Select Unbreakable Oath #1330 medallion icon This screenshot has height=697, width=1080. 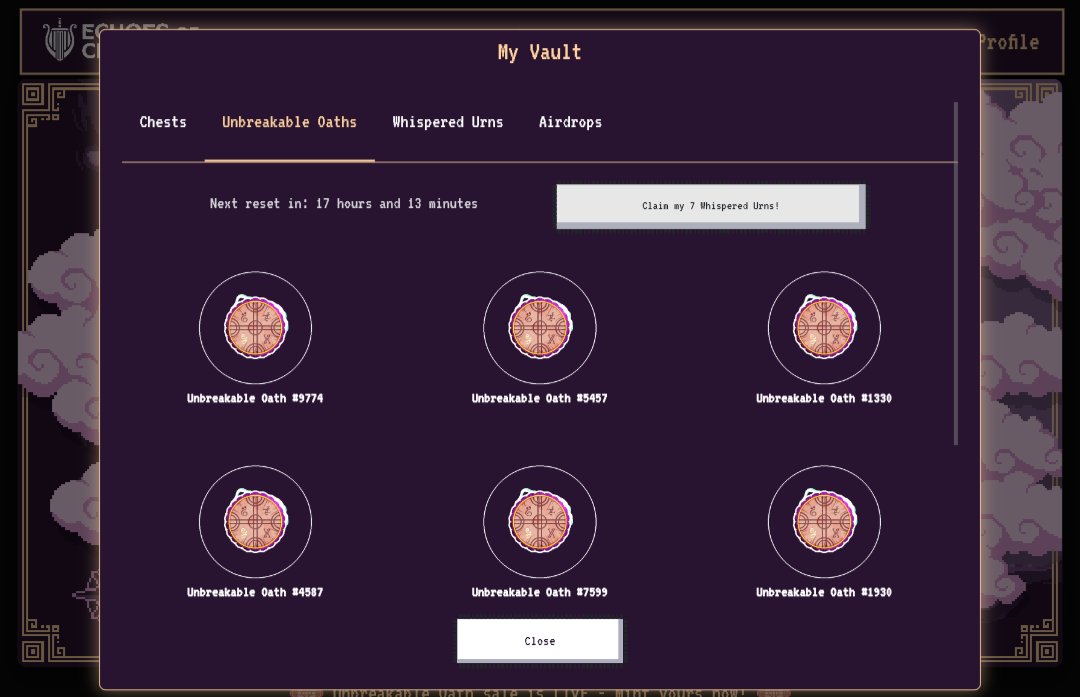point(824,327)
